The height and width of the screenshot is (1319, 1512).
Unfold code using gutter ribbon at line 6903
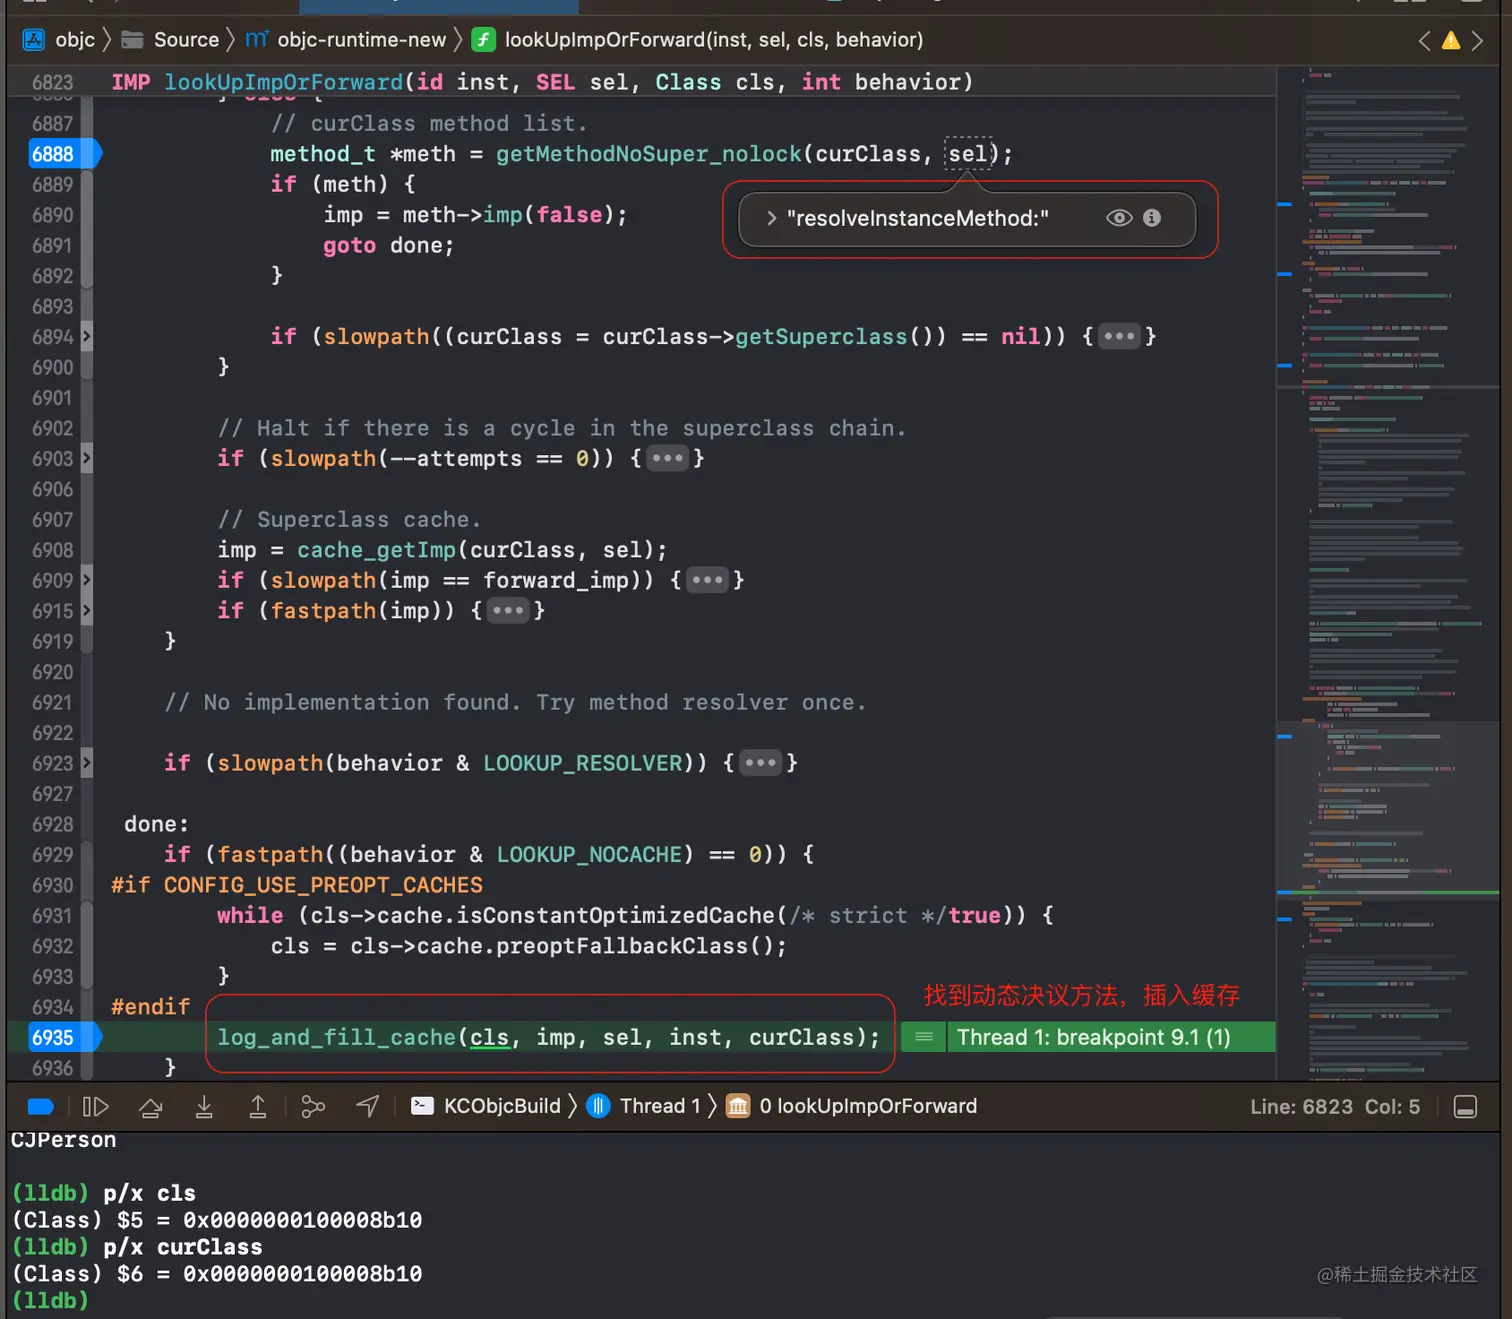tap(86, 459)
